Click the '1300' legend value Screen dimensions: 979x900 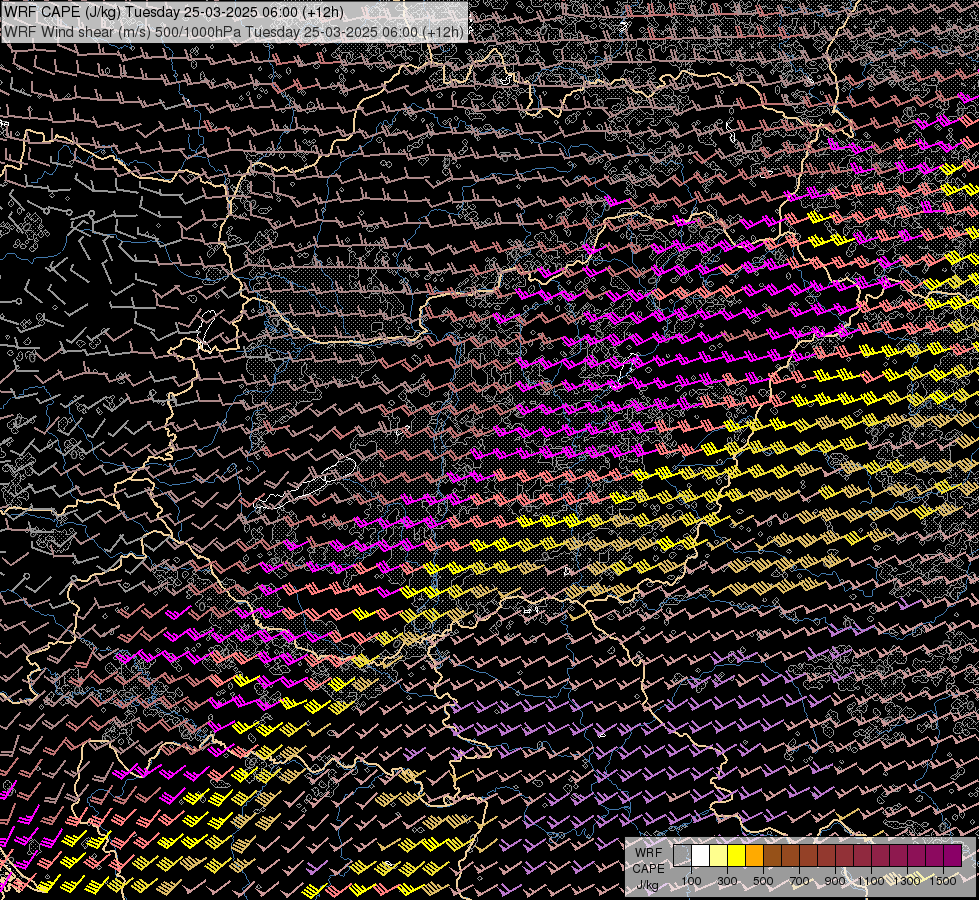click(x=907, y=881)
